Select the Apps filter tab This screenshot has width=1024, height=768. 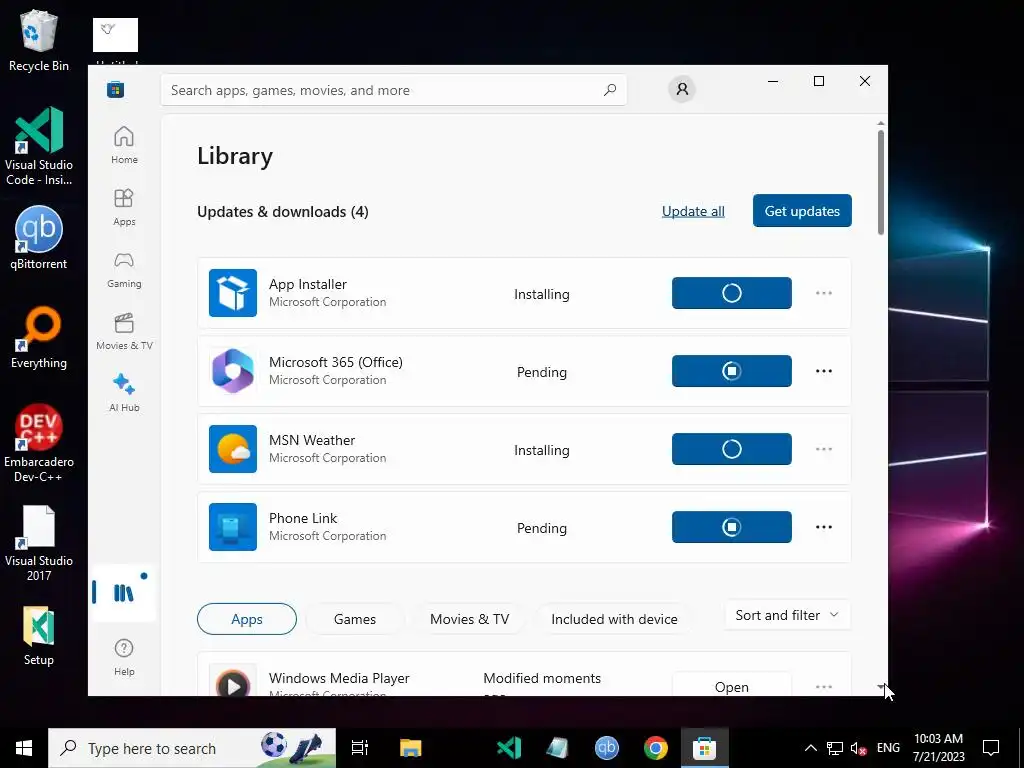[247, 619]
